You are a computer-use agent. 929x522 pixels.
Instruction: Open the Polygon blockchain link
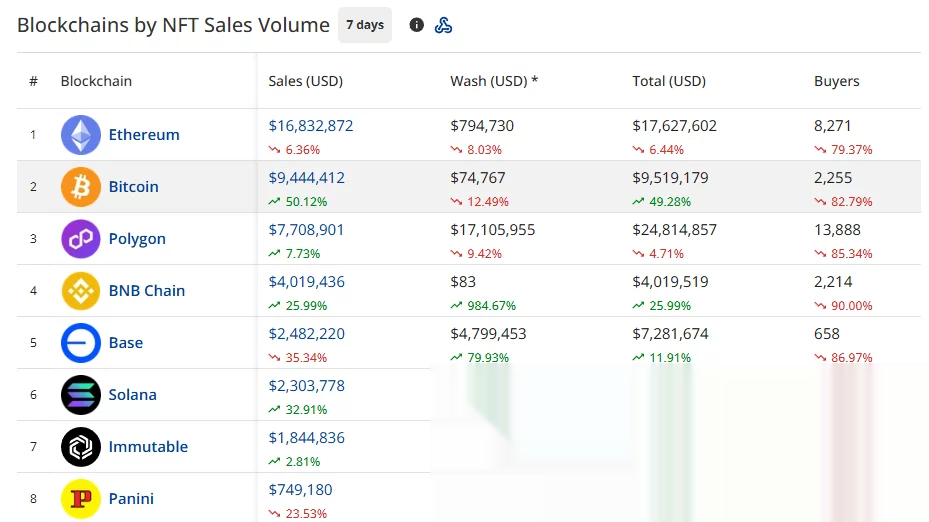(137, 239)
